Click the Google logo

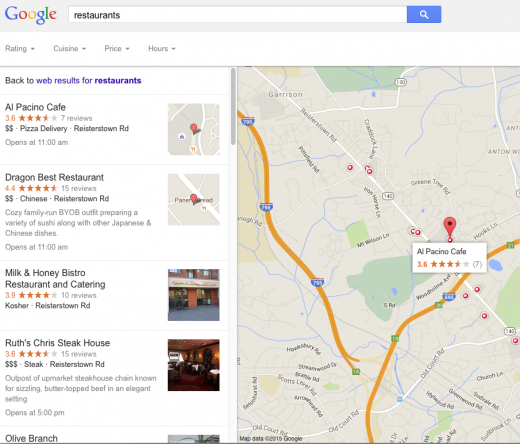(x=31, y=15)
